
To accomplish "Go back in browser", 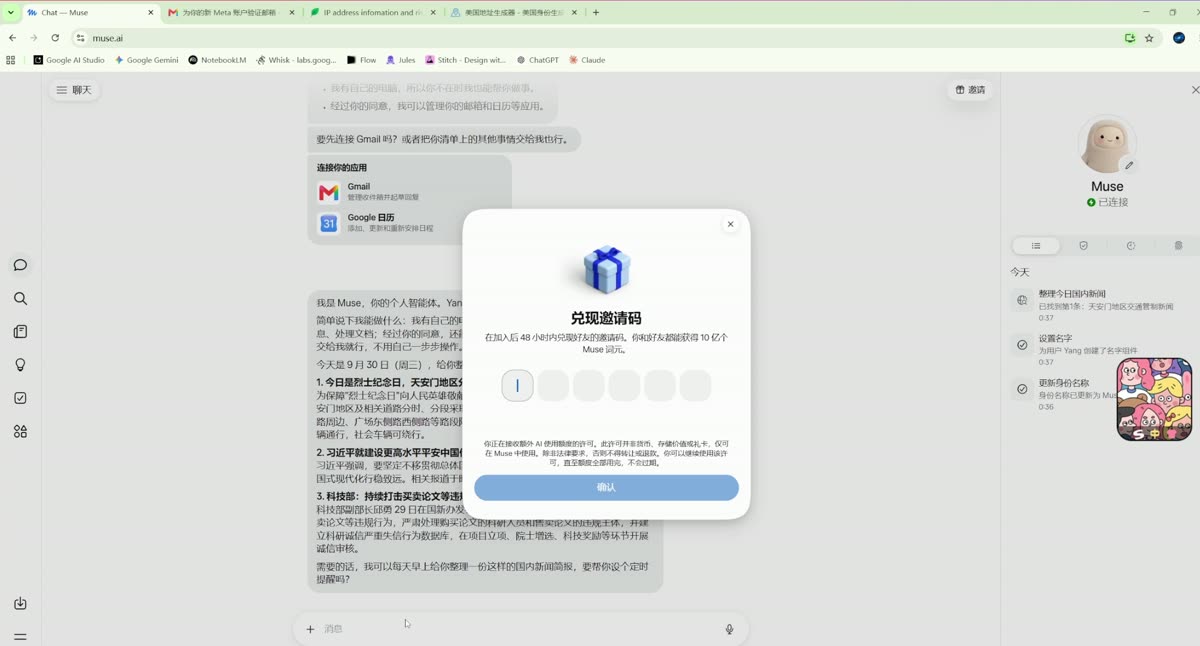I will 12,38.
